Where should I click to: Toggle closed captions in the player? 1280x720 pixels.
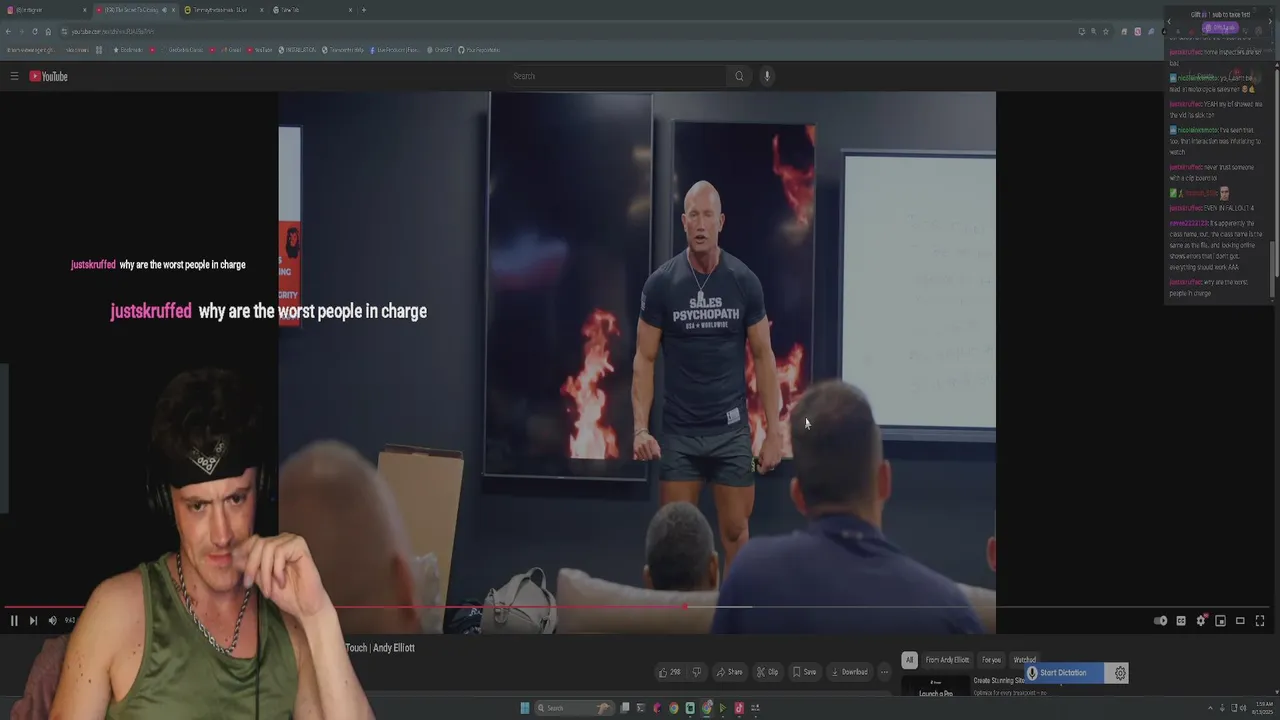tap(1181, 621)
